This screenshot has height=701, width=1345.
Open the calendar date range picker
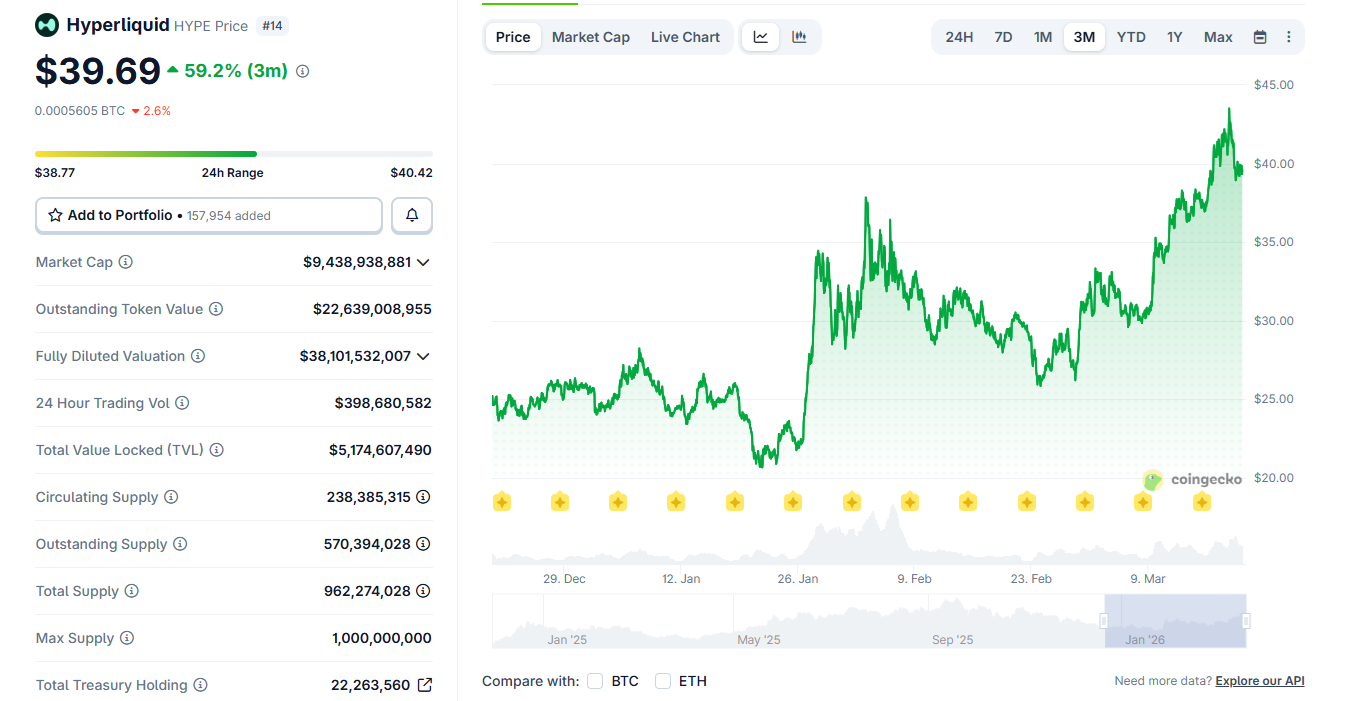(1258, 36)
